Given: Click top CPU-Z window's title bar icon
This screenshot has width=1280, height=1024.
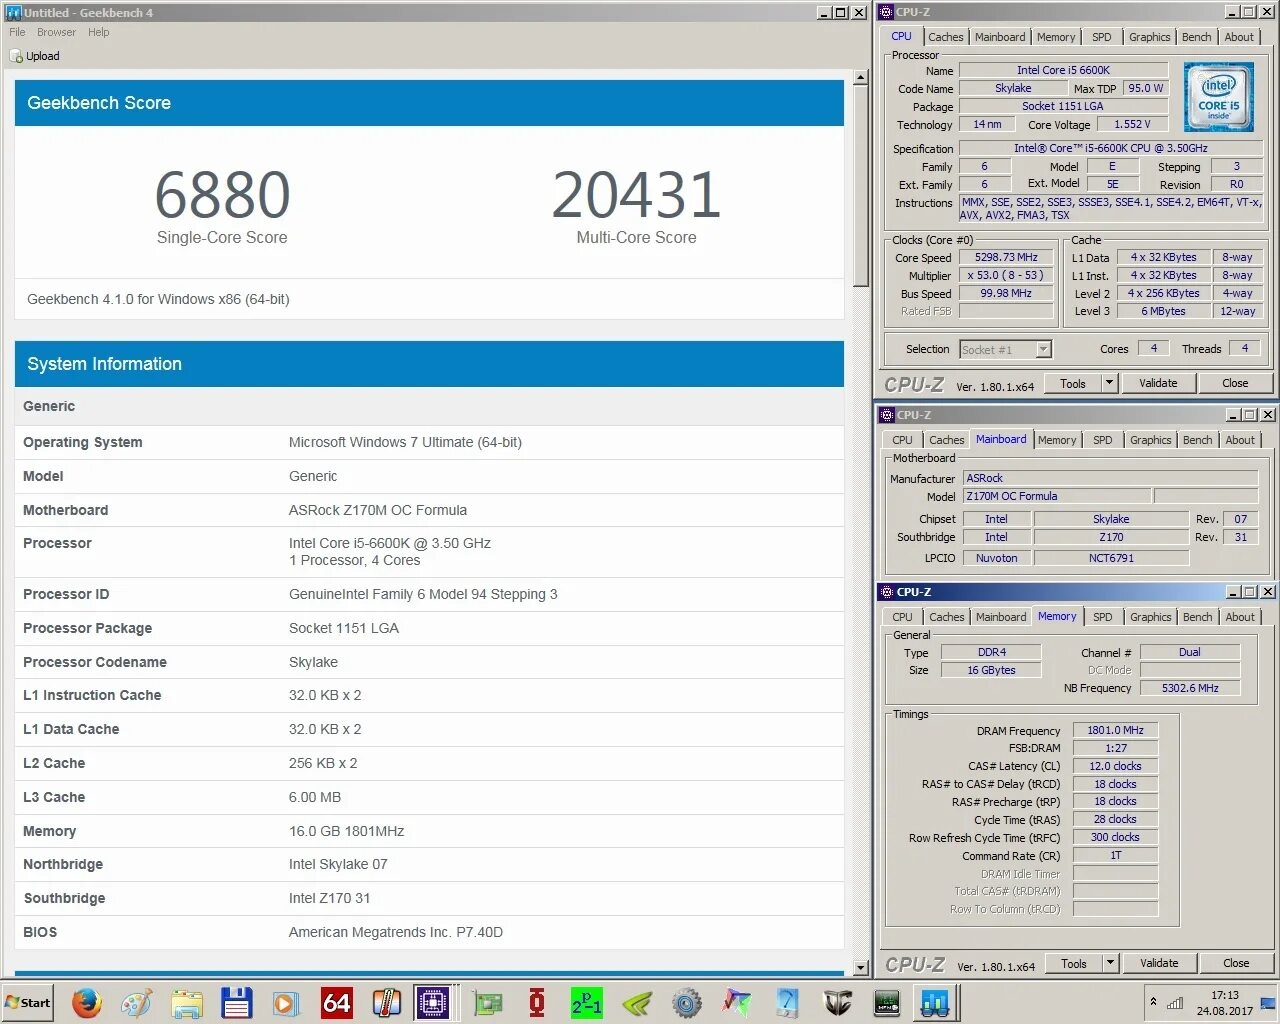Looking at the screenshot, I should [885, 12].
